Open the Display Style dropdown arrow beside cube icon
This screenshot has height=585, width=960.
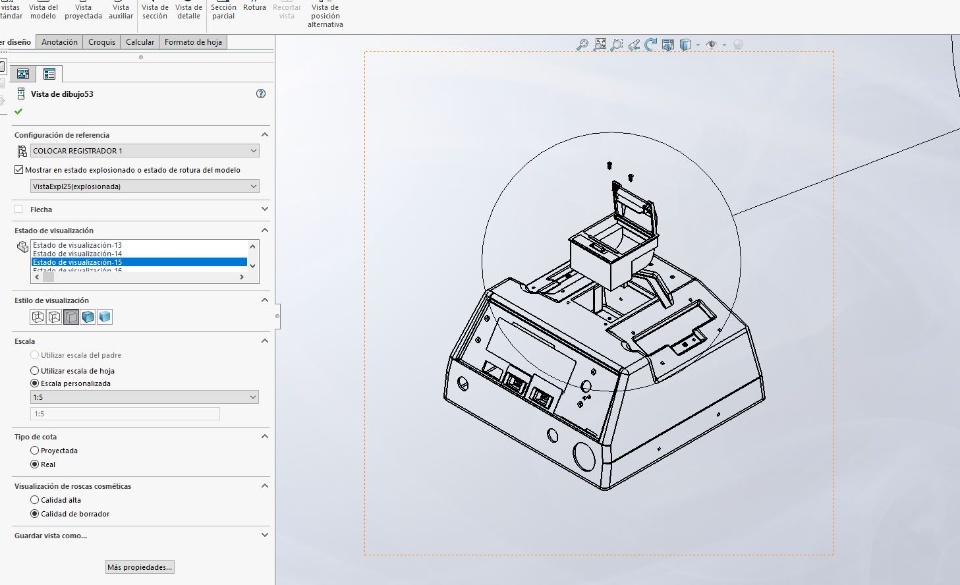[697, 45]
